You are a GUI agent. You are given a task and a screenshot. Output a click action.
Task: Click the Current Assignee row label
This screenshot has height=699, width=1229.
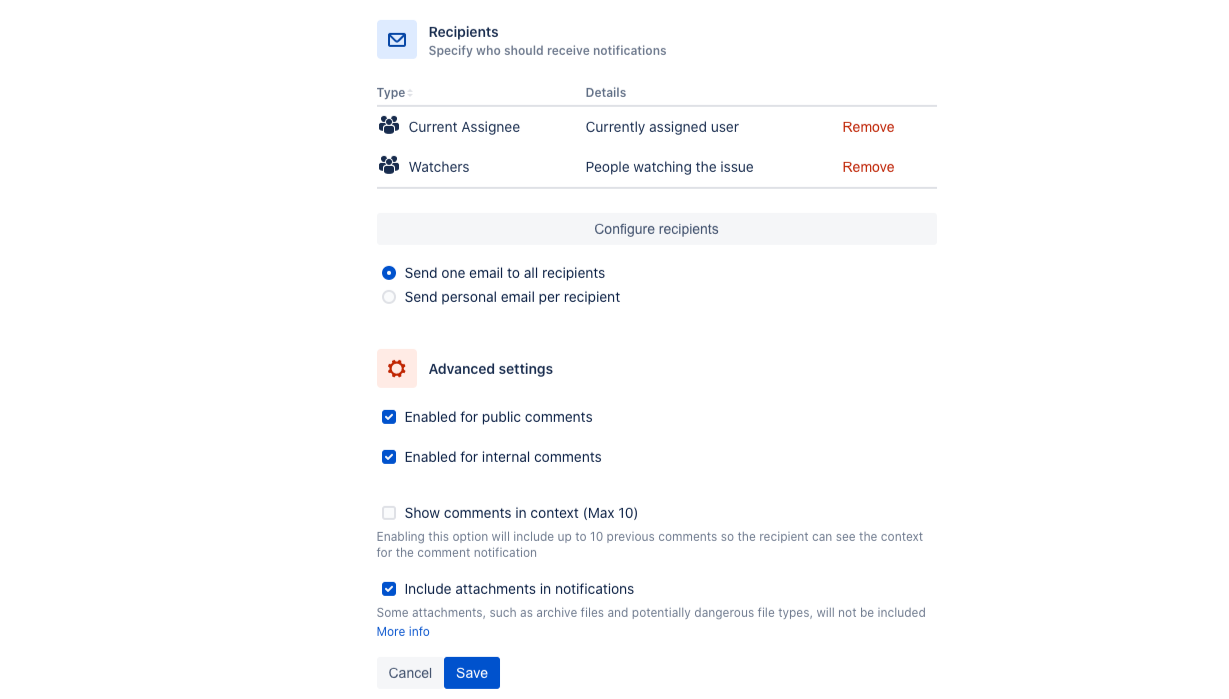464,127
